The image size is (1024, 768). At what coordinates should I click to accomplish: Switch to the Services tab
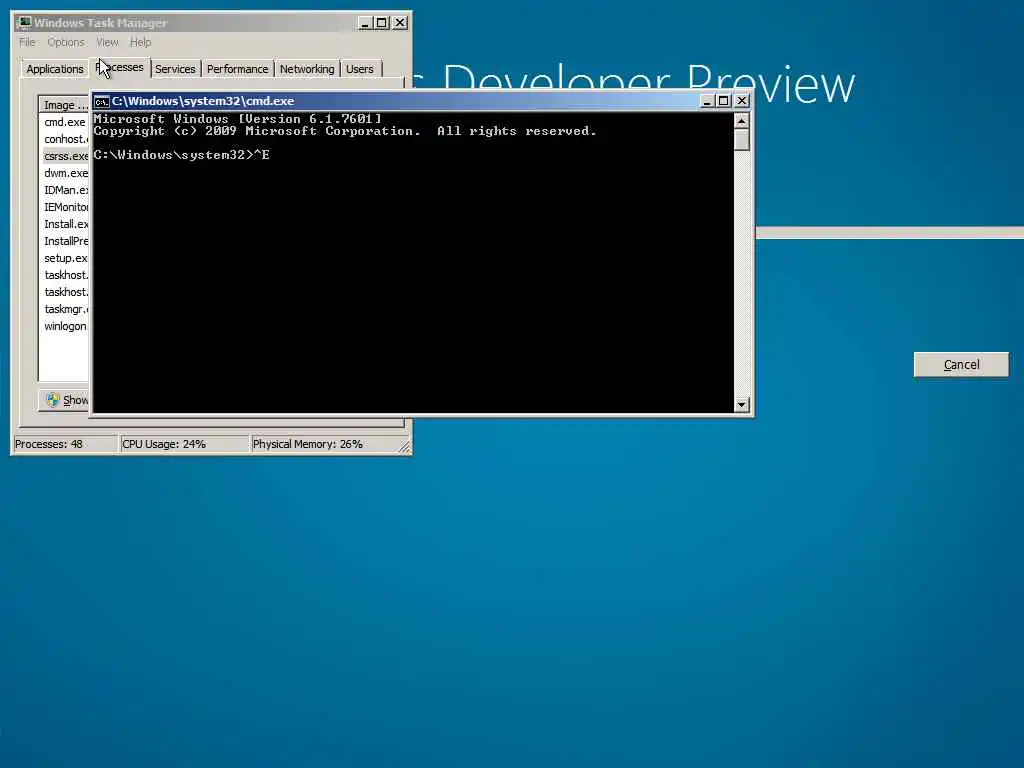tap(175, 69)
